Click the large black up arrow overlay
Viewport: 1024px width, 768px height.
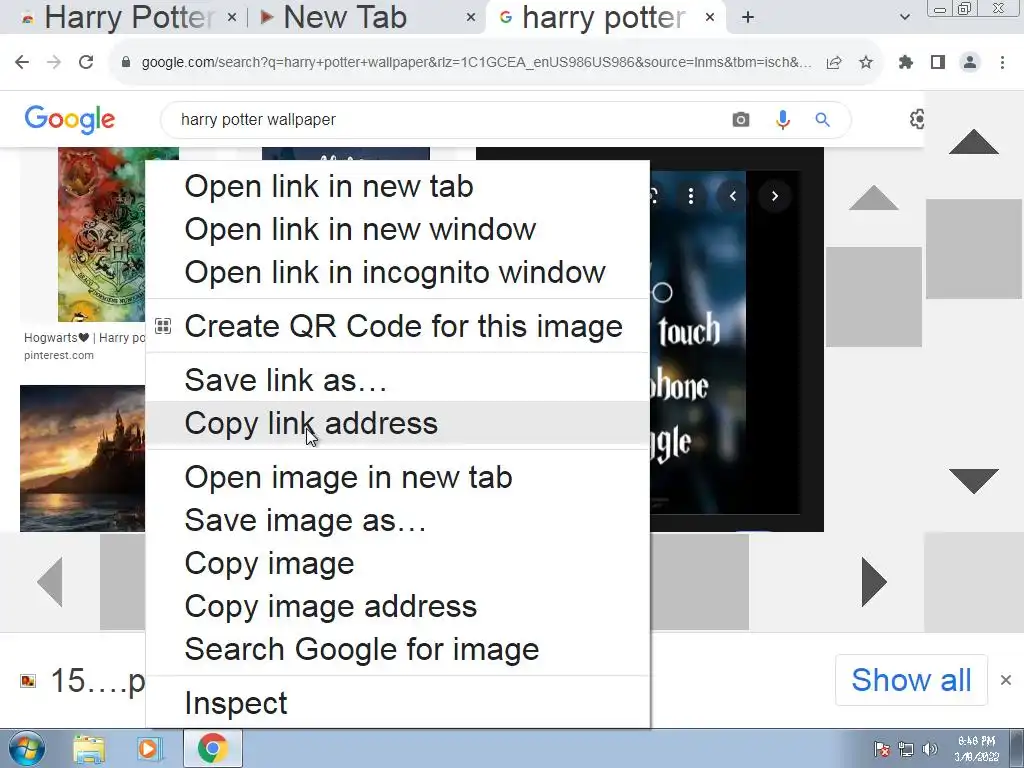974,142
